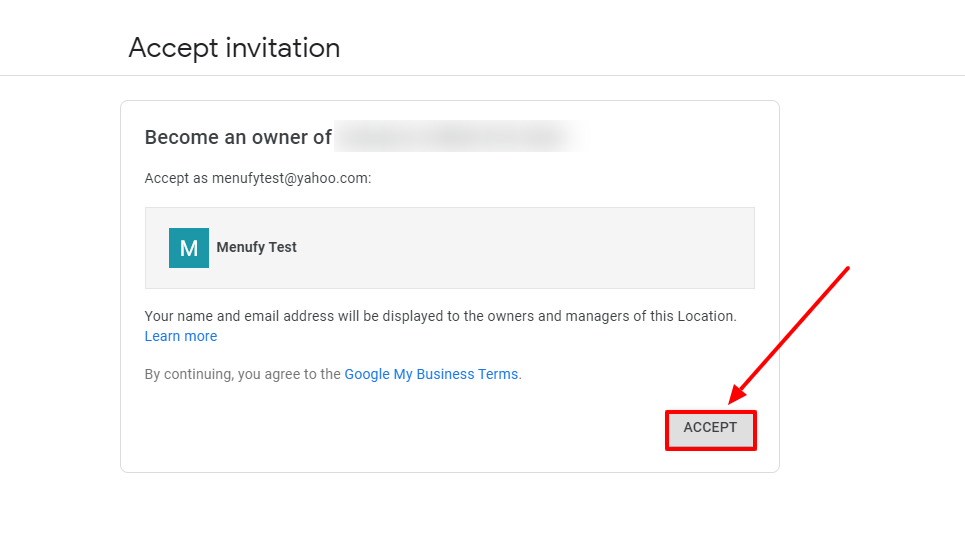Open the Google My Business Terms link
Image resolution: width=965 pixels, height=539 pixels.
coord(431,374)
